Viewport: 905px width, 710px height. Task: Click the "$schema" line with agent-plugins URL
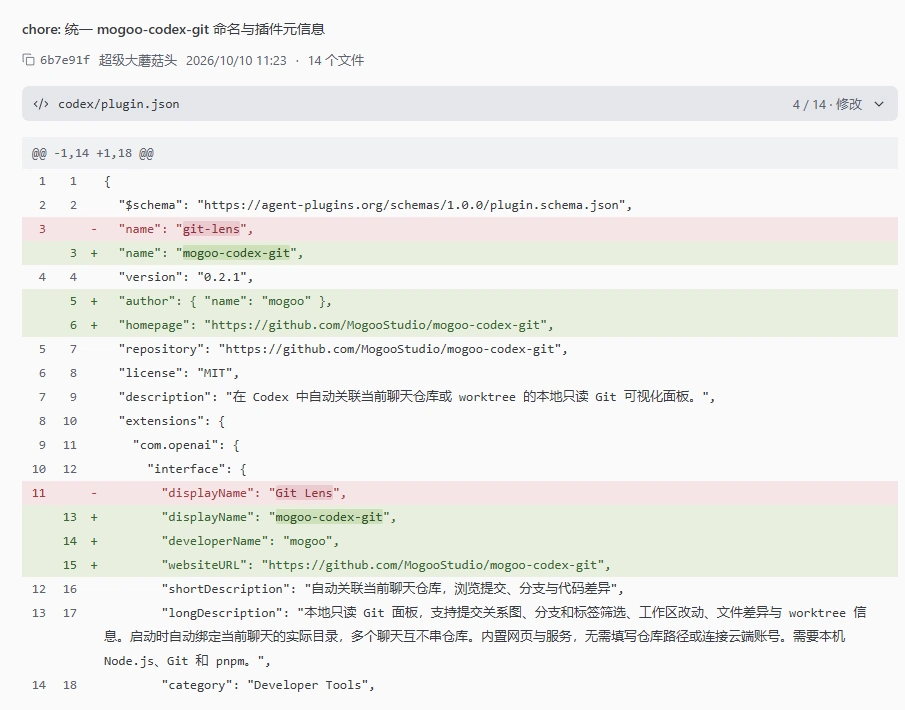[x=460, y=205]
